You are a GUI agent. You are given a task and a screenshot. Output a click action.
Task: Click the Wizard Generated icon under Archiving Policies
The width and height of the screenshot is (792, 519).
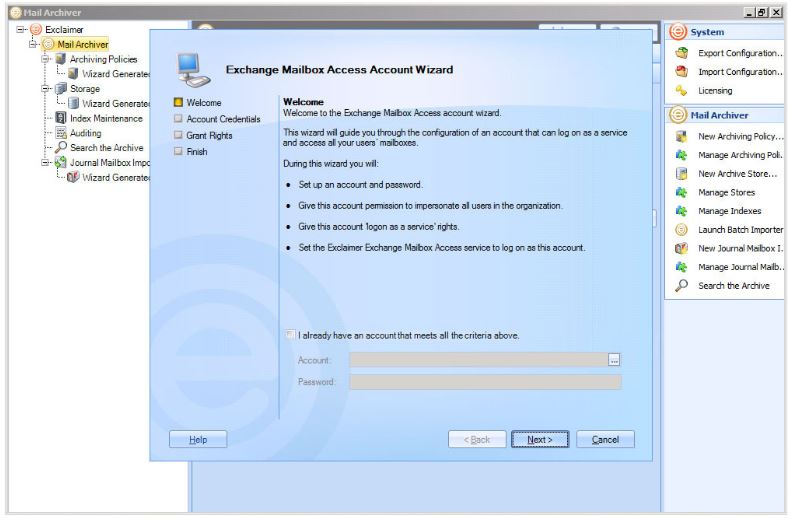[74, 74]
